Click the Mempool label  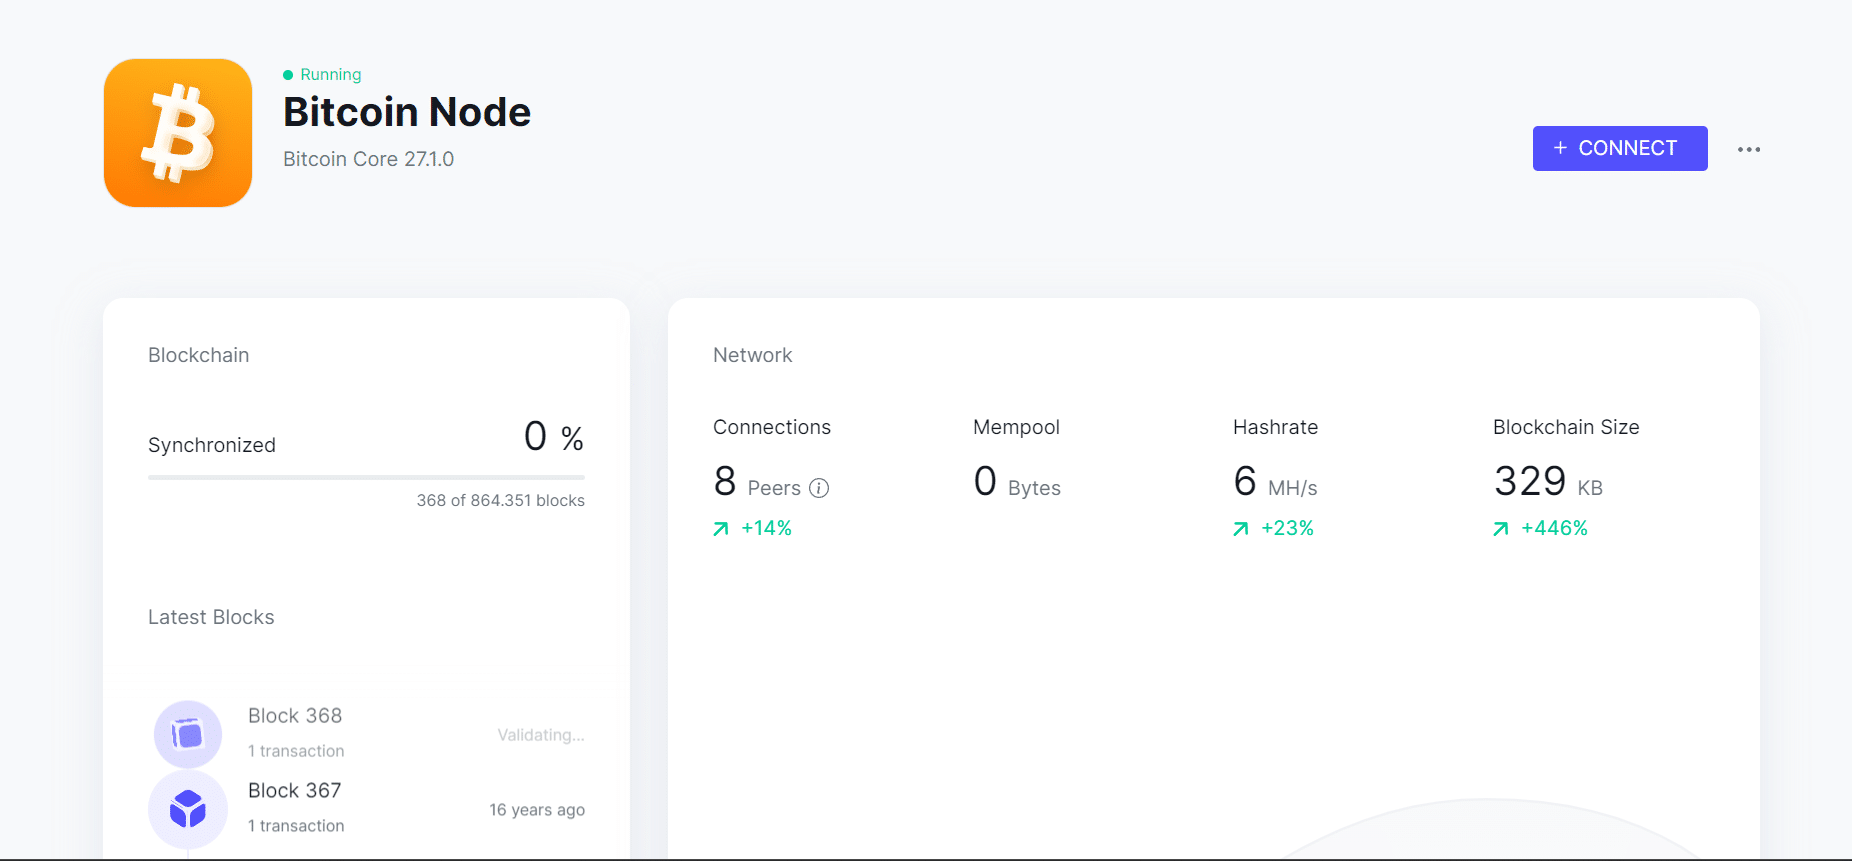point(1016,427)
